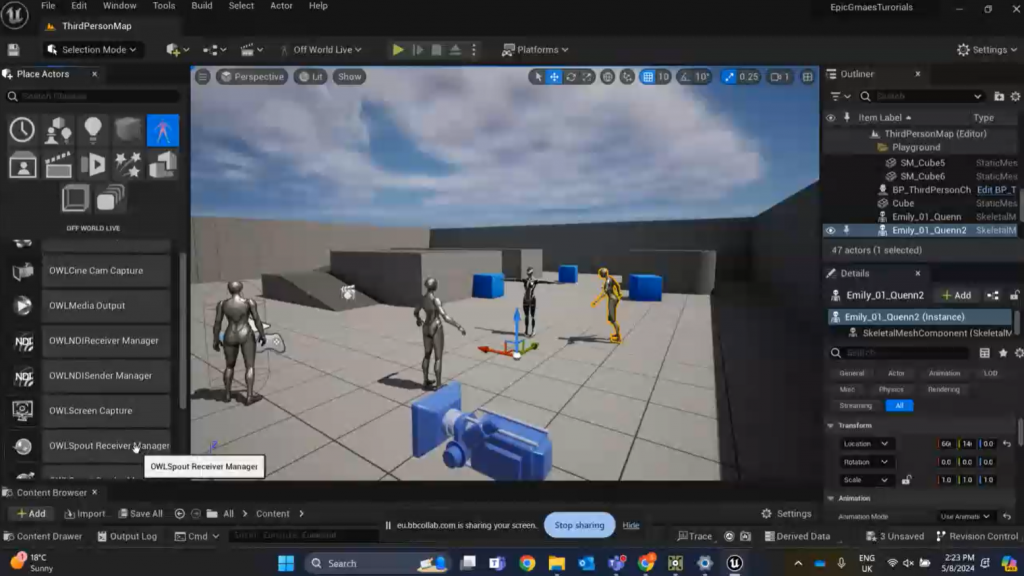Click the Place Actors search field
This screenshot has width=1024, height=576.
[93, 96]
